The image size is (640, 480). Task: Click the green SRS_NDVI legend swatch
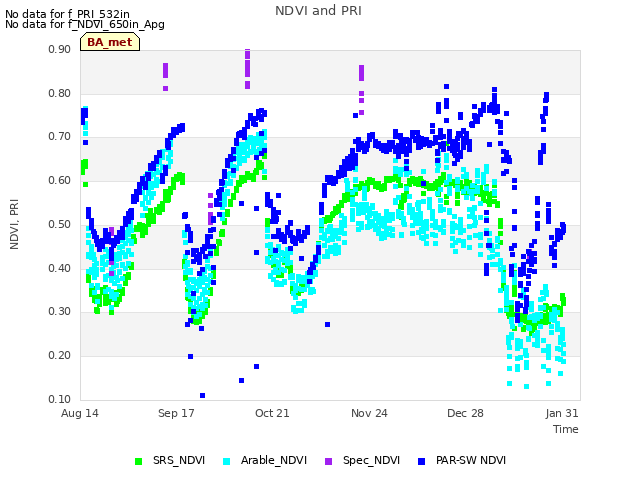pyautogui.click(x=138, y=461)
